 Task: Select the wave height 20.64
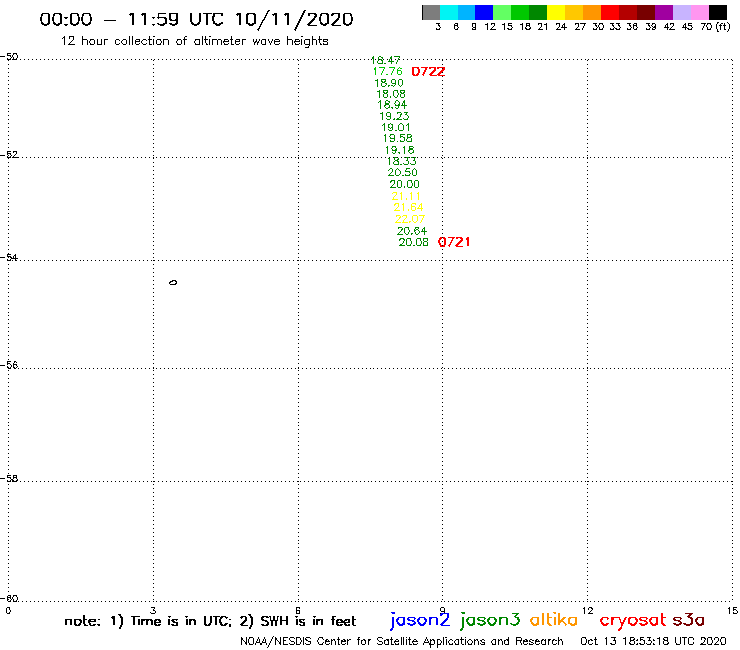click(412, 231)
